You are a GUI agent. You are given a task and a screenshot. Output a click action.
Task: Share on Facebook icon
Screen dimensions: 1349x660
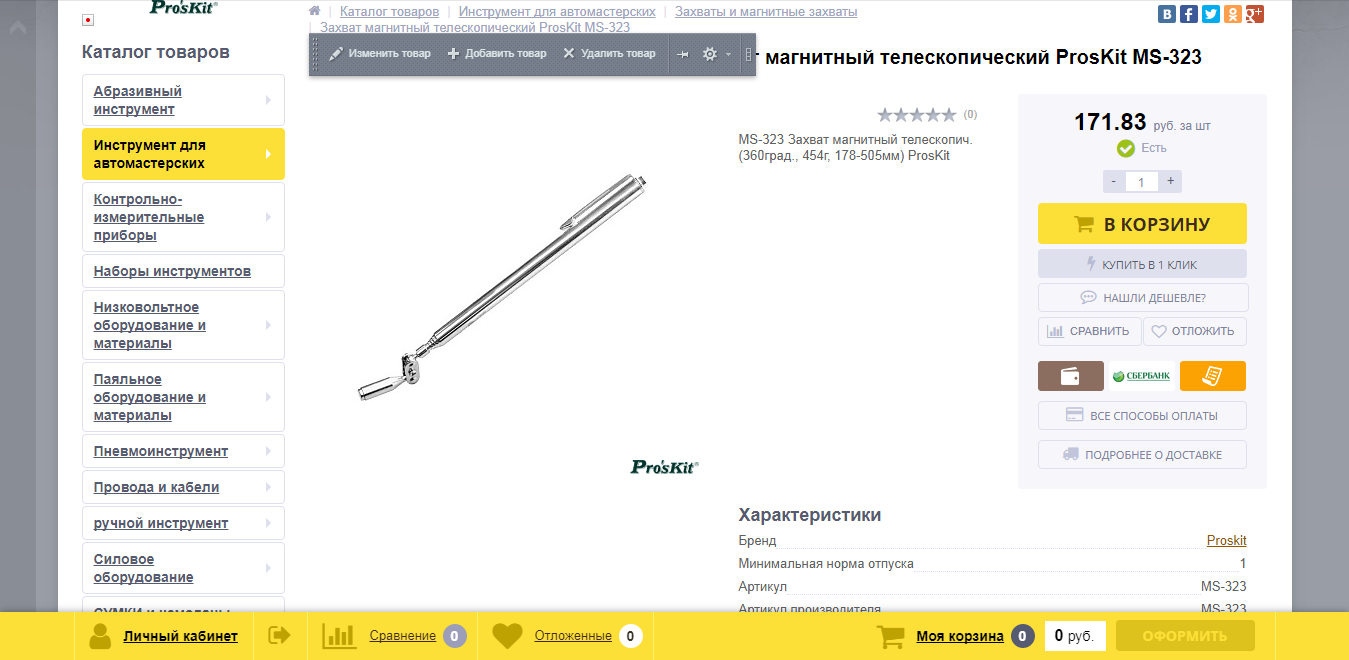coord(1189,14)
